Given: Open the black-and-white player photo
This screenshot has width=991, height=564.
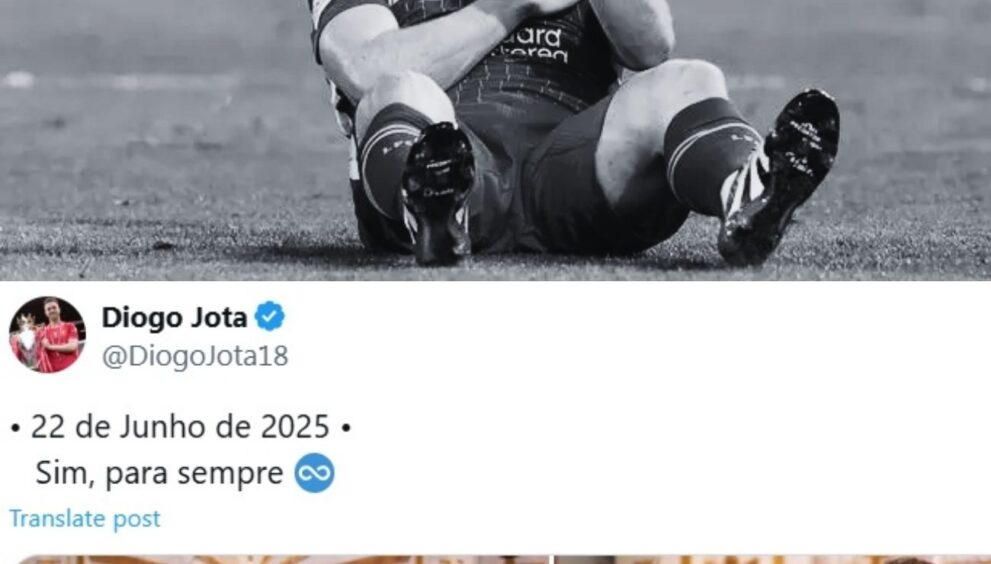Looking at the screenshot, I should [x=496, y=140].
